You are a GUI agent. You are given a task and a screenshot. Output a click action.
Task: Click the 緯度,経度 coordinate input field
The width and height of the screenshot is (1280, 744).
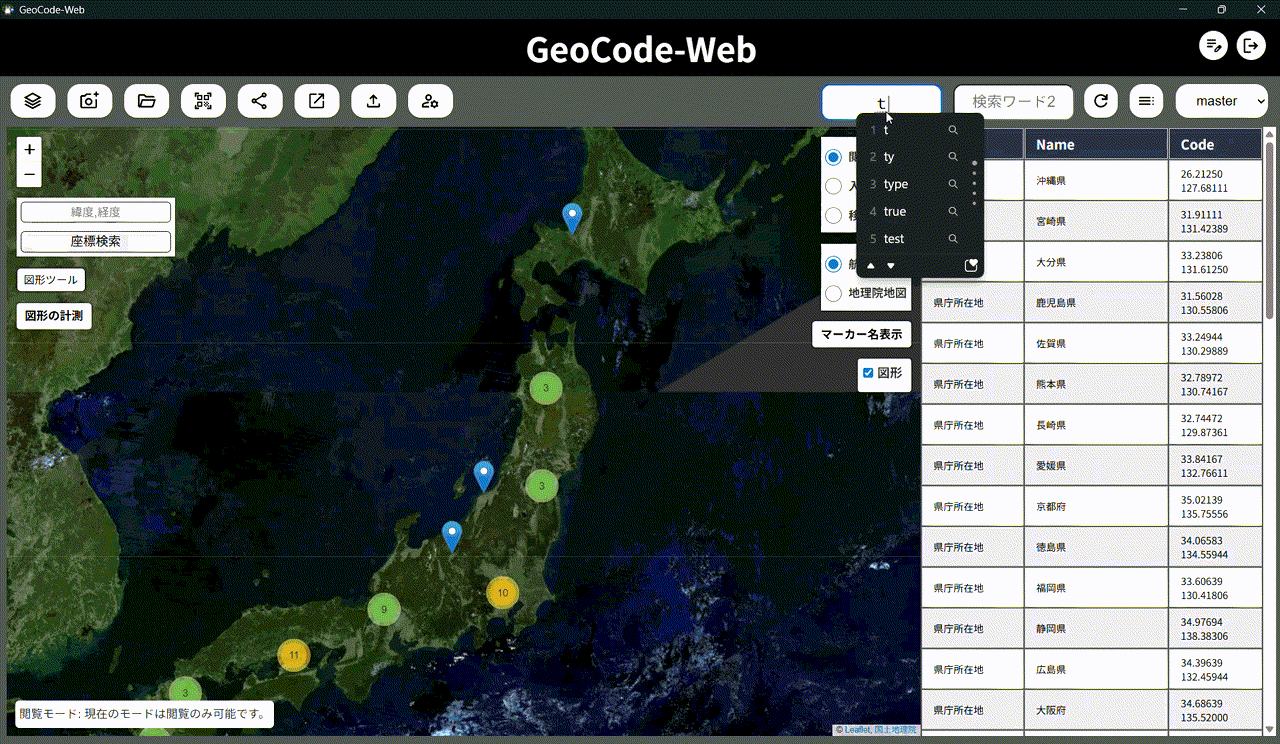96,212
